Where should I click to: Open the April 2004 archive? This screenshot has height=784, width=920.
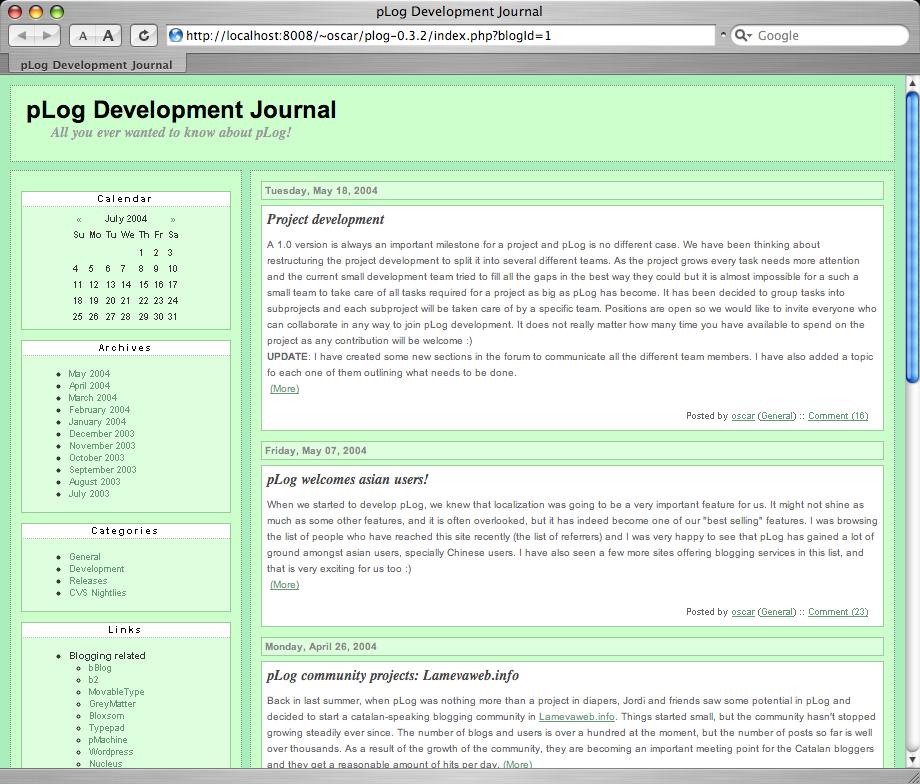click(x=89, y=386)
